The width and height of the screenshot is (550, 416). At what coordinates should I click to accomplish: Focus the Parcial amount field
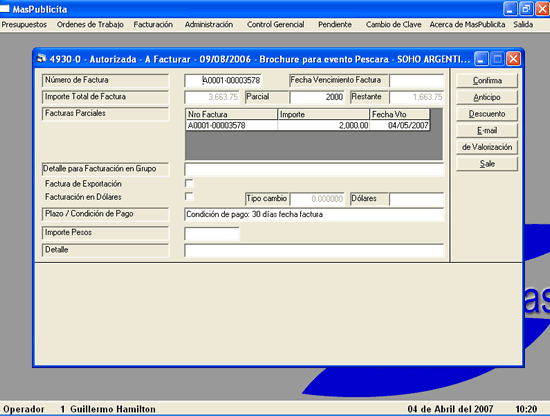click(317, 97)
